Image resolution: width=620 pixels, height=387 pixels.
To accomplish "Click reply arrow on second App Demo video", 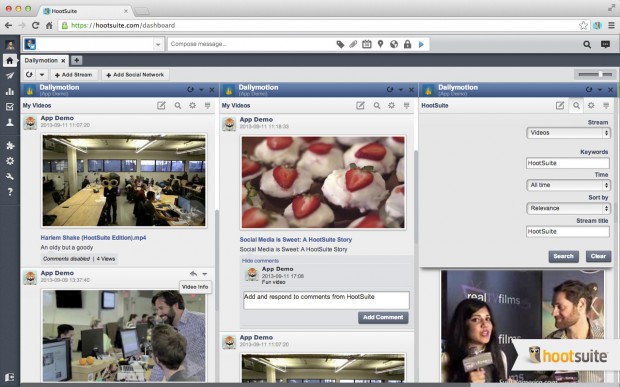I will click(x=193, y=274).
